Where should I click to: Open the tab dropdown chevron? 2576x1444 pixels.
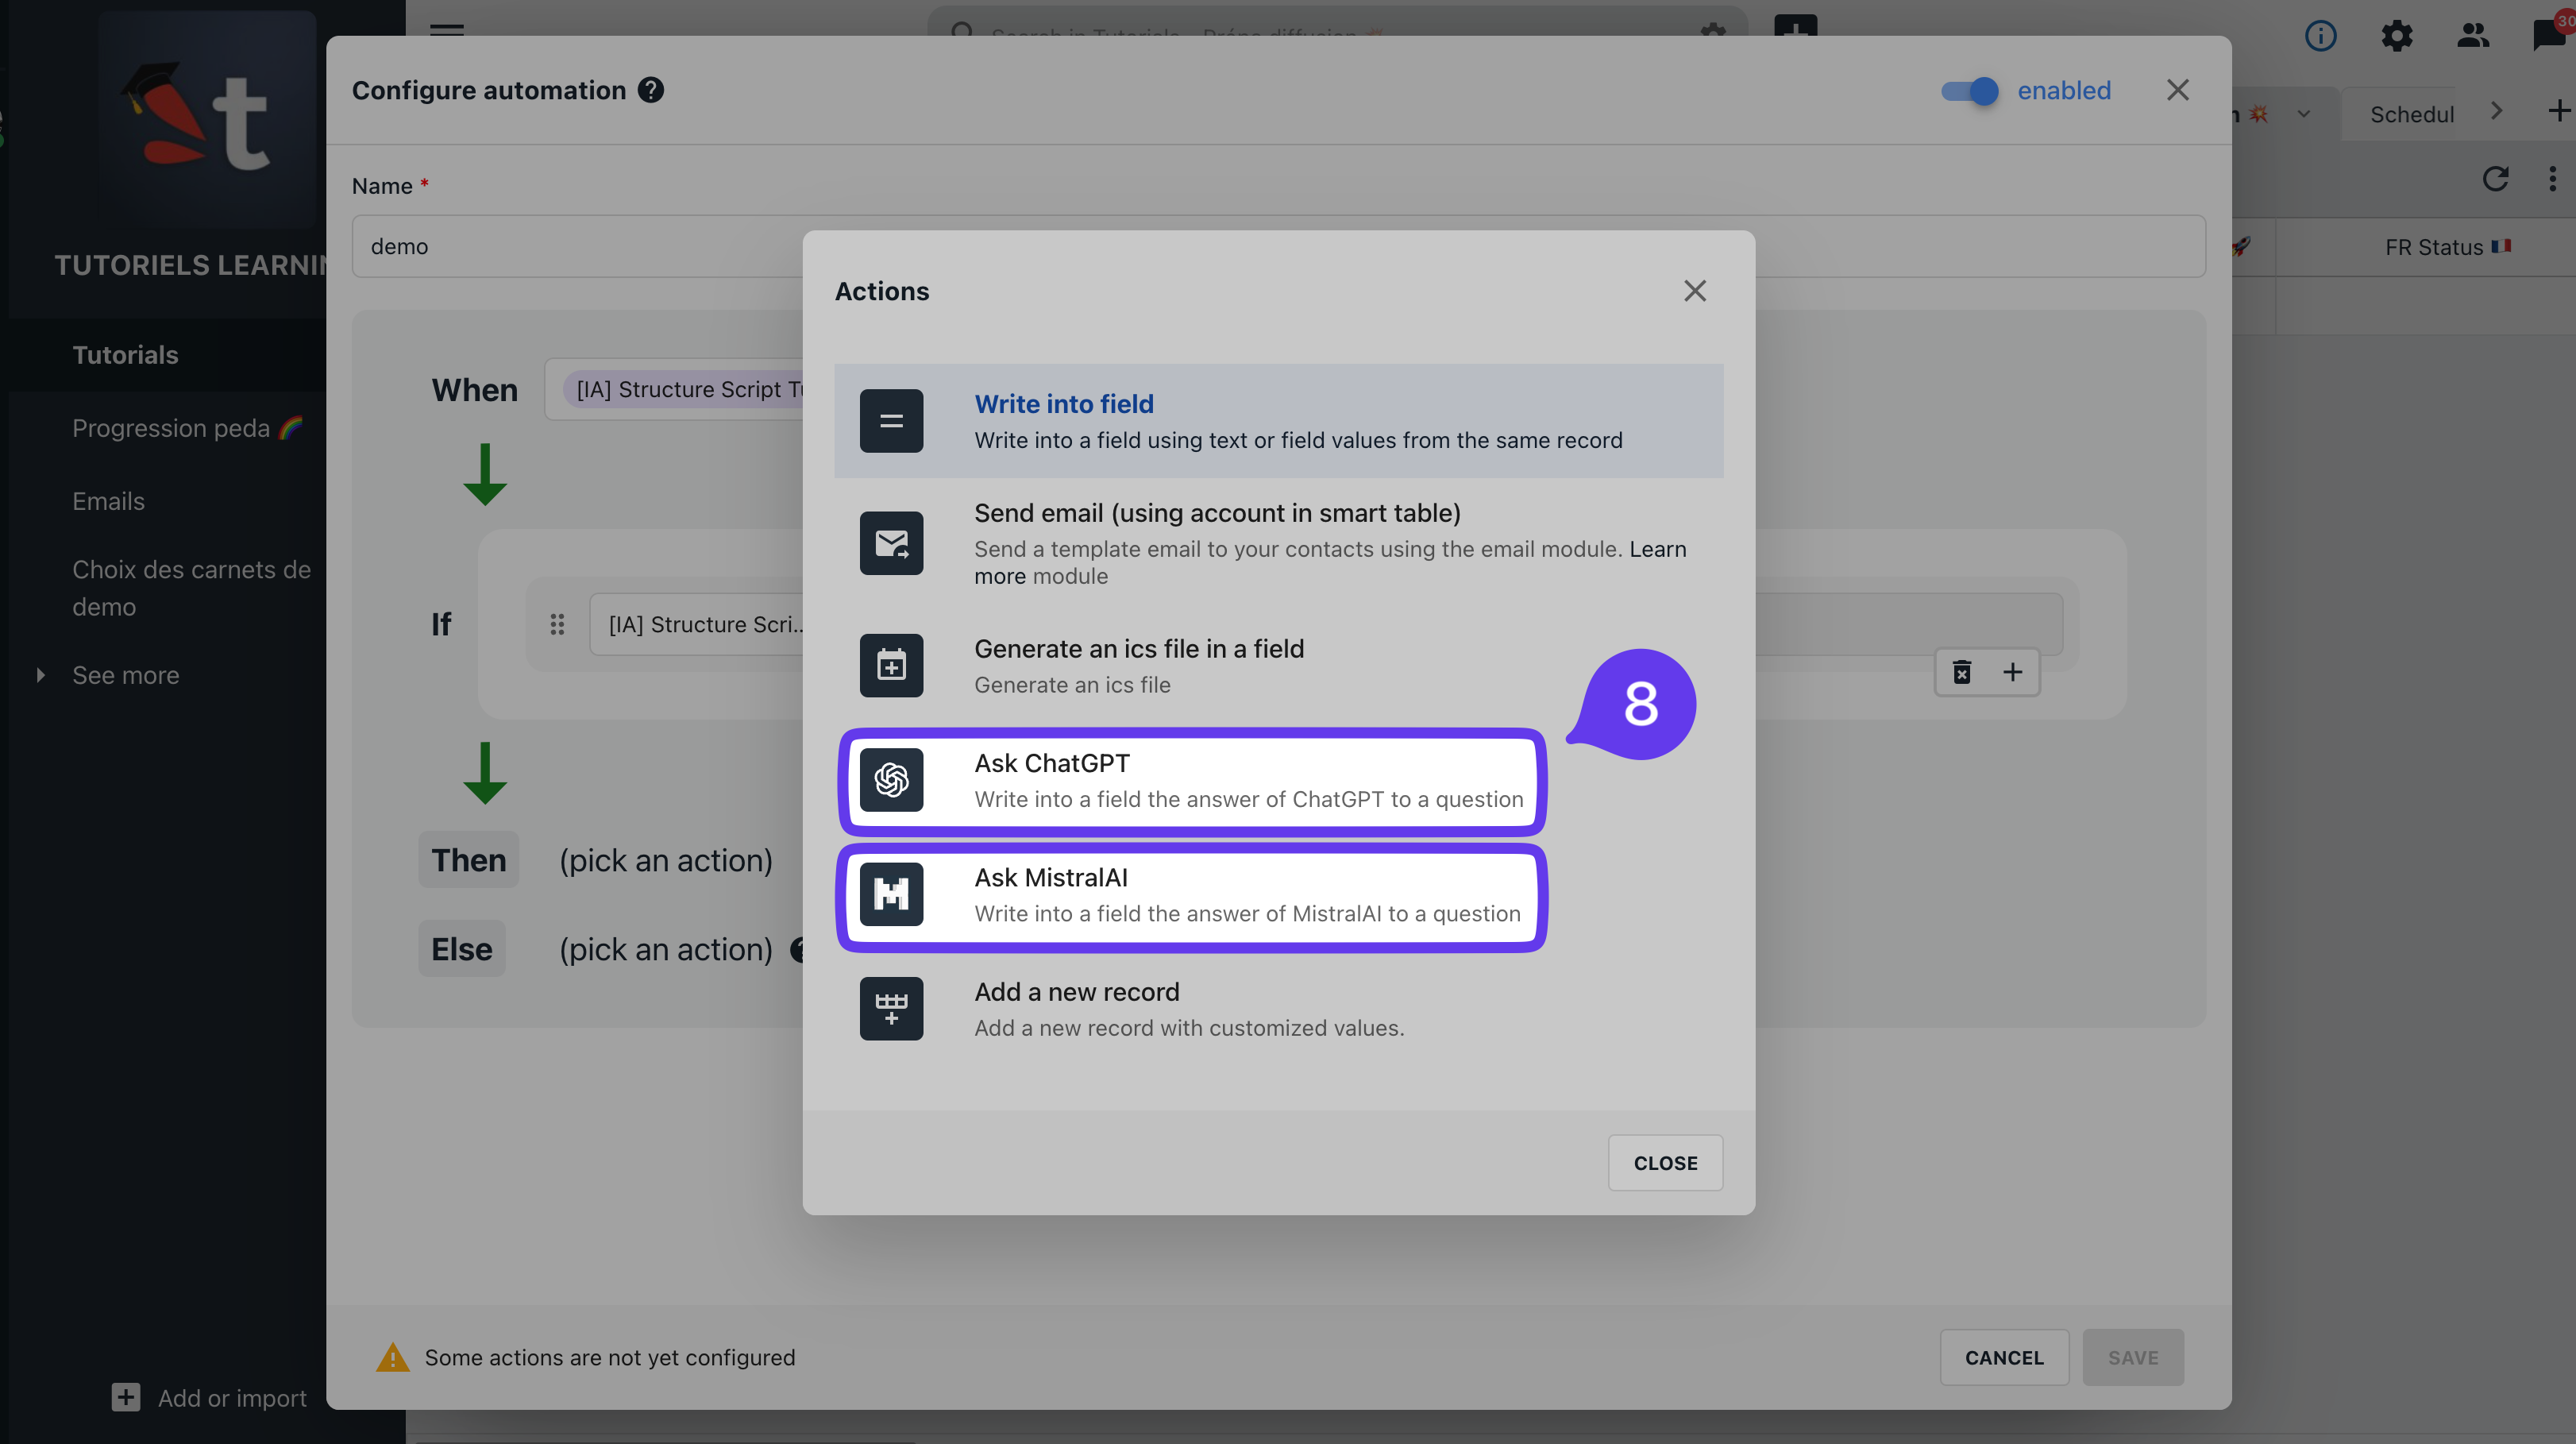pyautogui.click(x=2303, y=114)
